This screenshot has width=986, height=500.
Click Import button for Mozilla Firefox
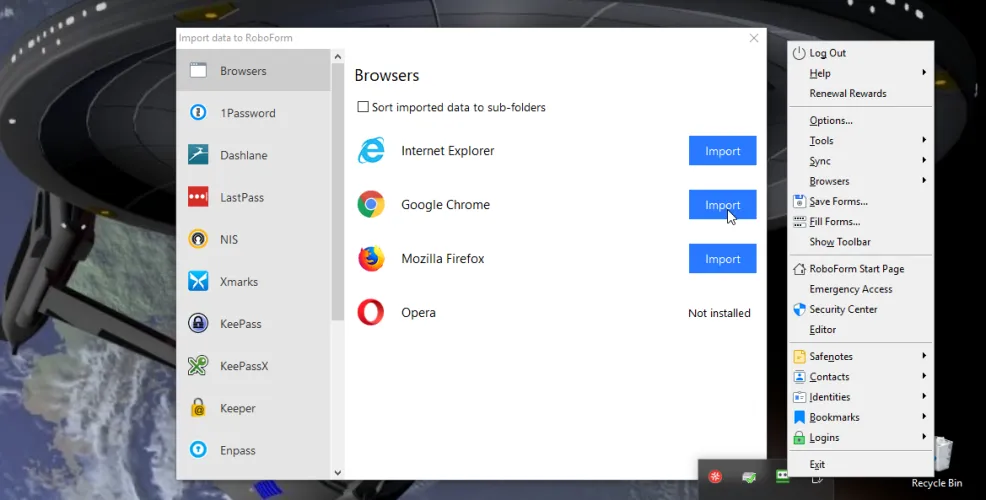(722, 259)
